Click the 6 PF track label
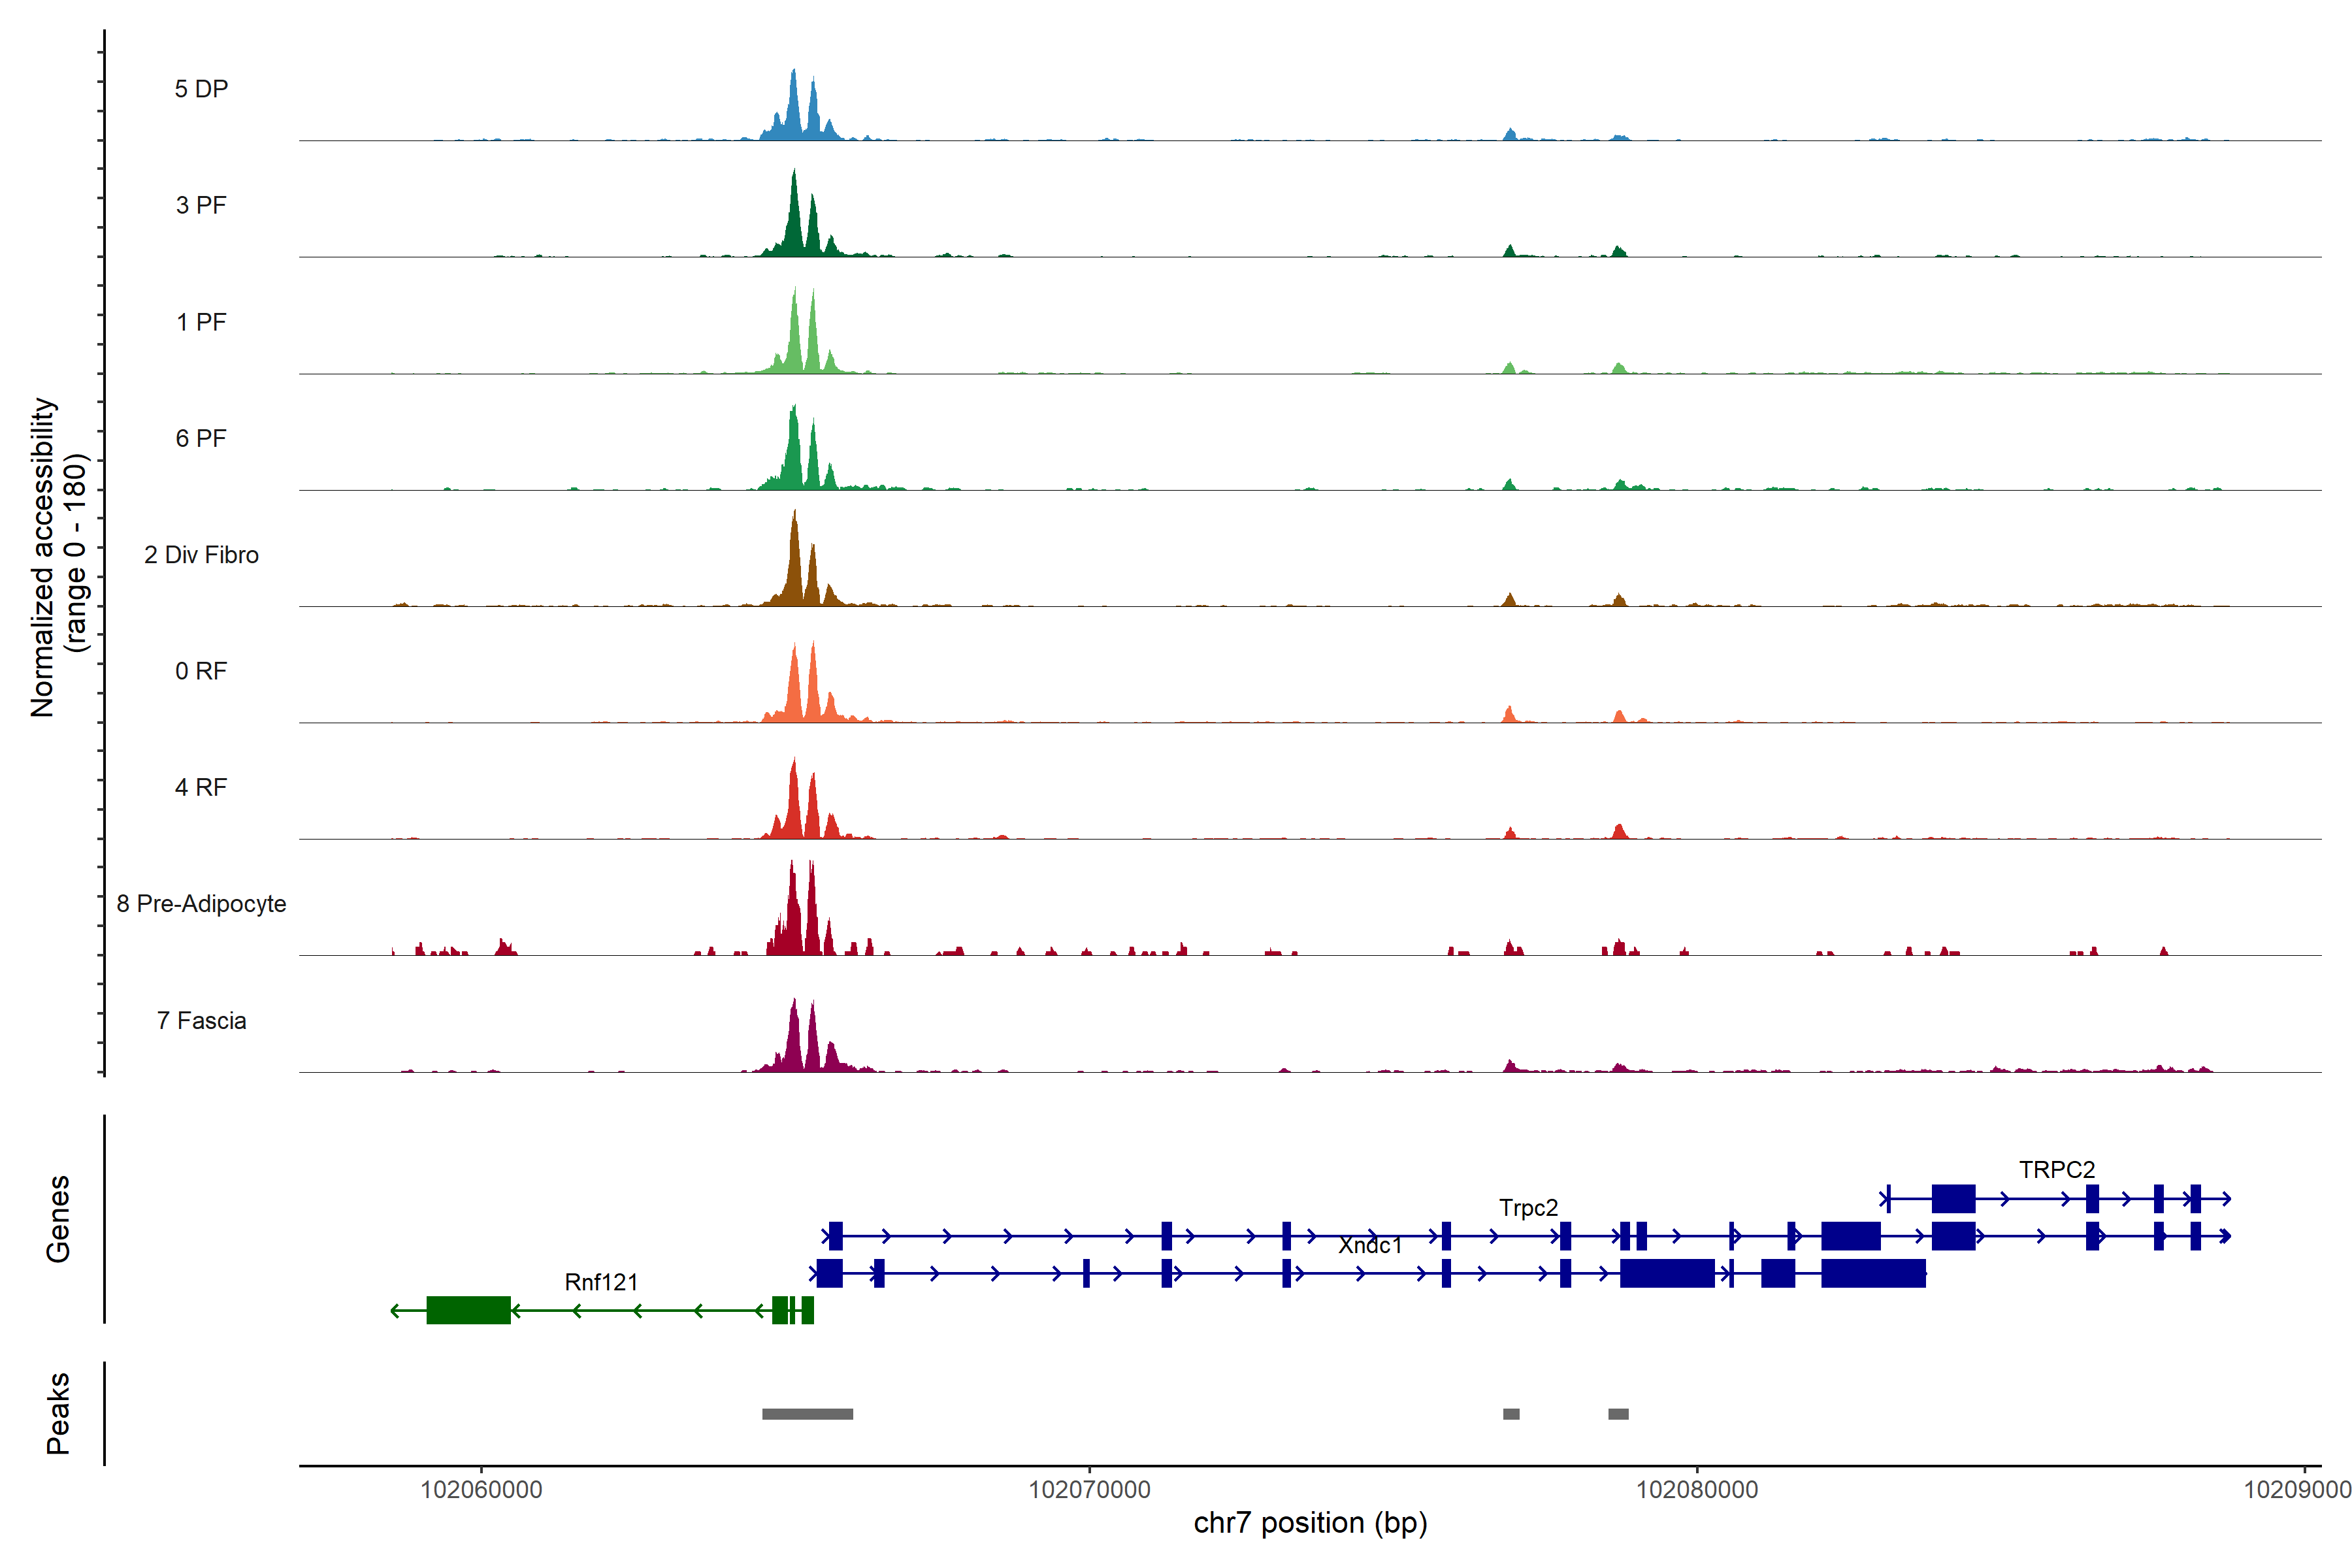2352x1568 pixels. tap(201, 438)
